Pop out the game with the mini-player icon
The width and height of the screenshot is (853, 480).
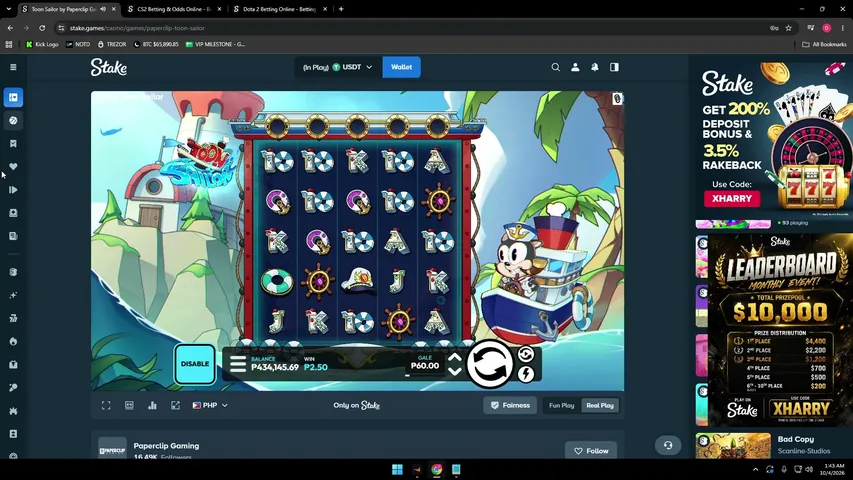175,405
